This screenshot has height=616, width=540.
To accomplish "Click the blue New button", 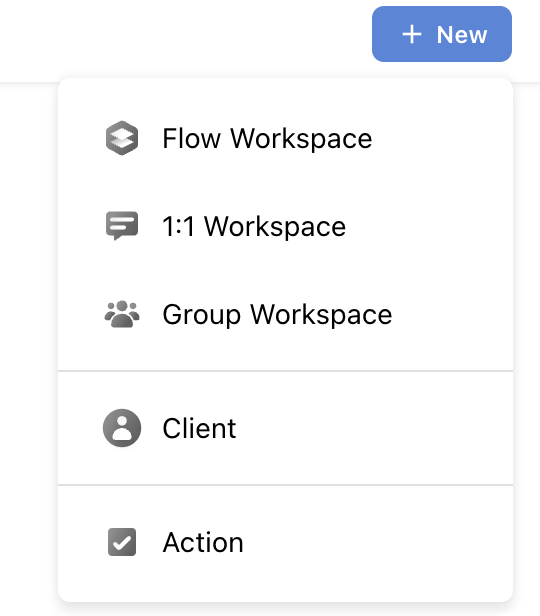I will click(x=442, y=34).
